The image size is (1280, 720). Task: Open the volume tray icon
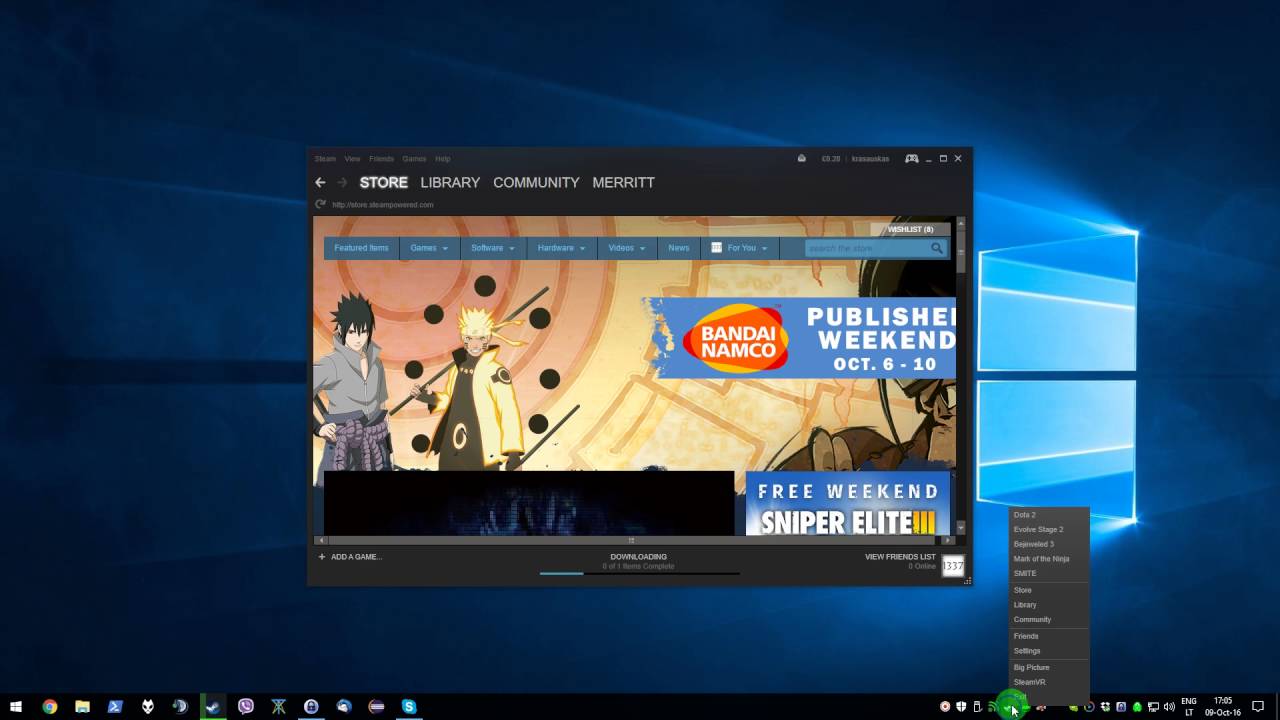[1169, 707]
